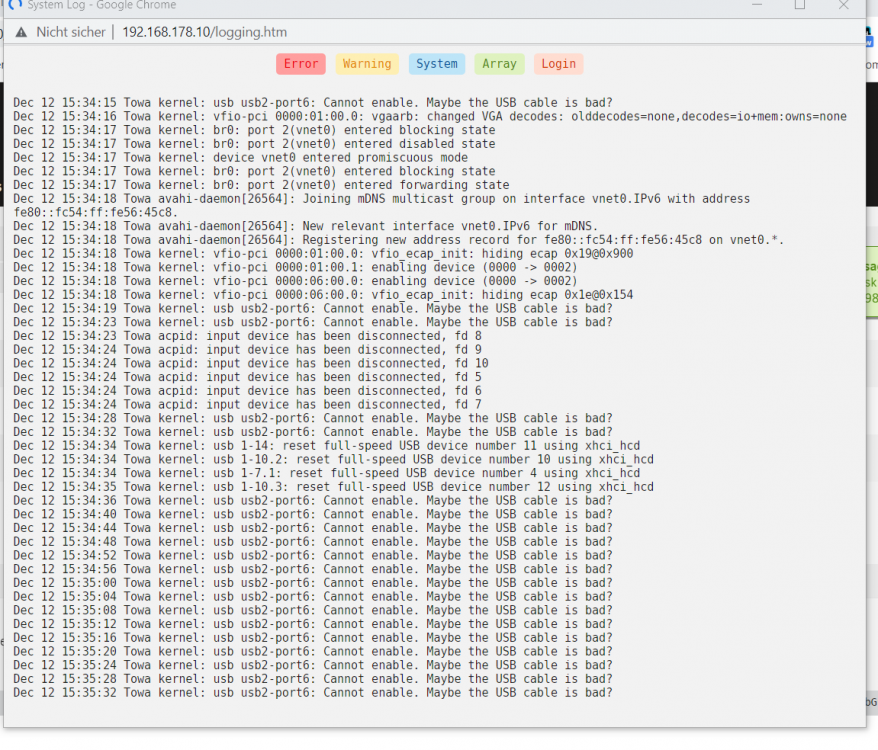This screenshot has width=878, height=750.
Task: Select log line 'vgaarb: changed VGA decodes'
Action: pyautogui.click(x=430, y=117)
